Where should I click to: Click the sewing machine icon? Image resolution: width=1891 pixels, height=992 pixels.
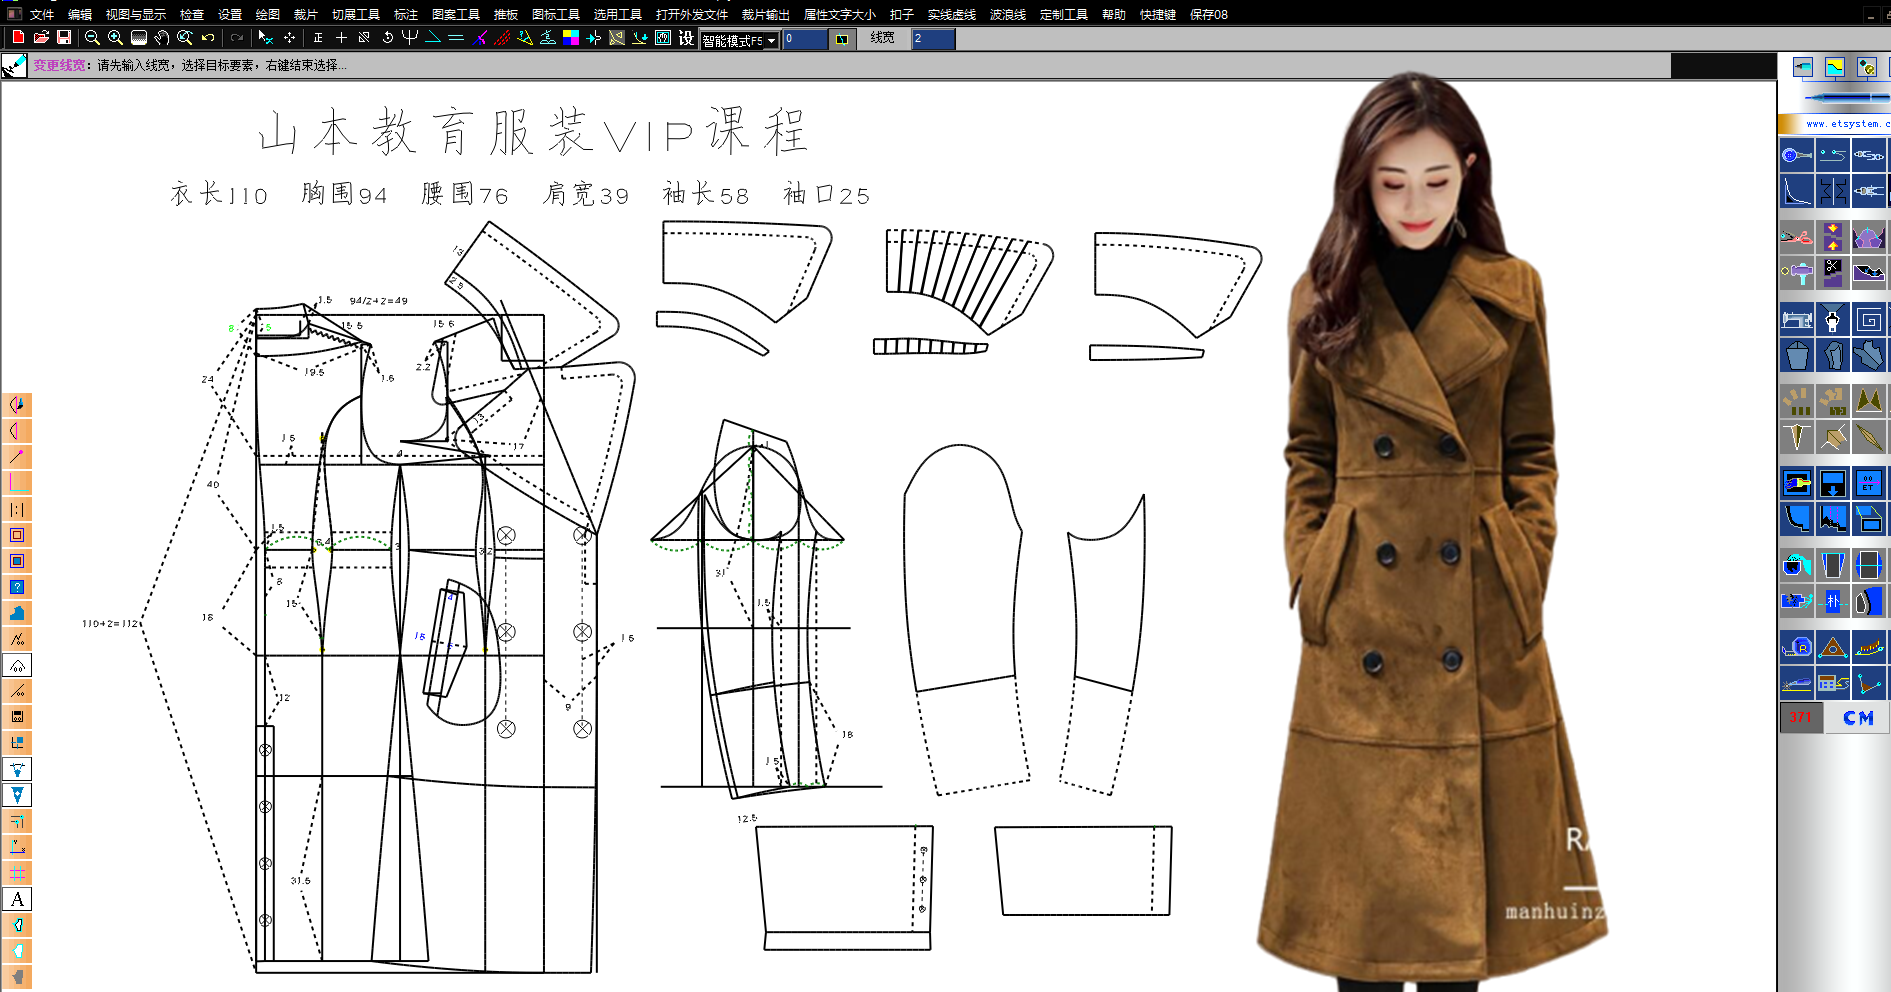point(1796,320)
